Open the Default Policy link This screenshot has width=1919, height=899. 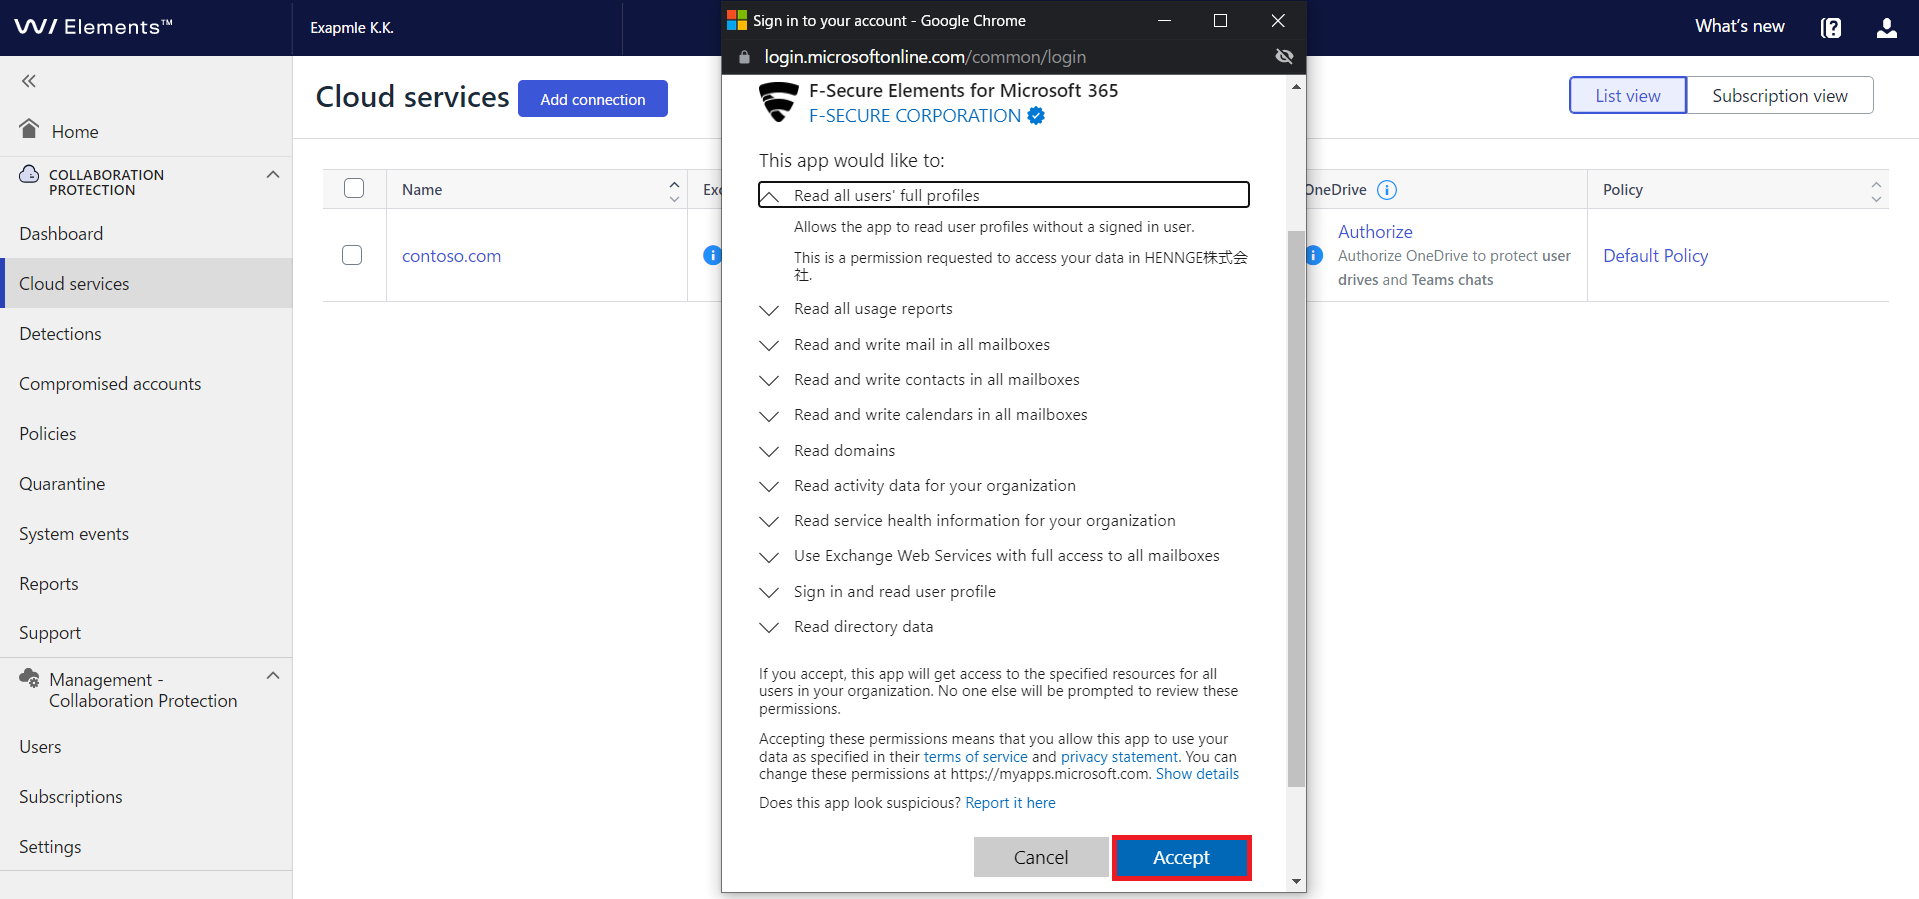coord(1656,256)
